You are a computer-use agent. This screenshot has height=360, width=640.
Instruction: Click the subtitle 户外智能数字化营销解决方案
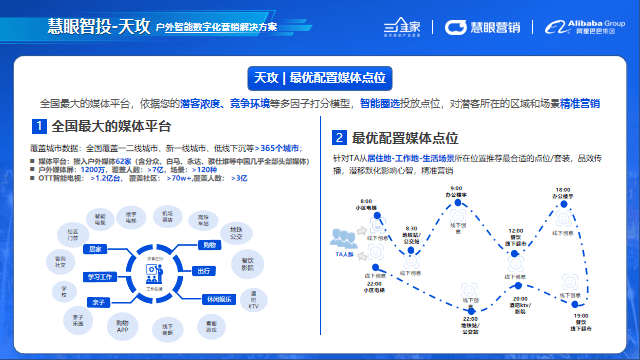[x=216, y=27]
